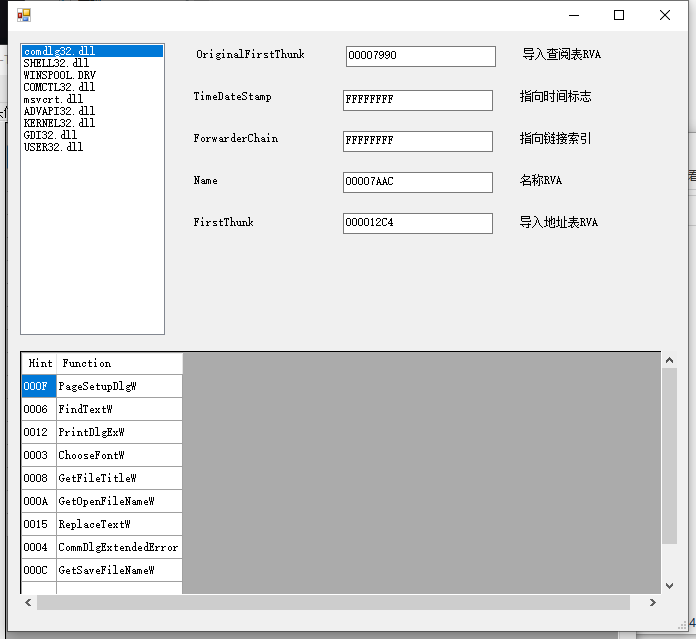Screen dimensions: 696x639
Task: Close the import table window
Action: pos(664,16)
